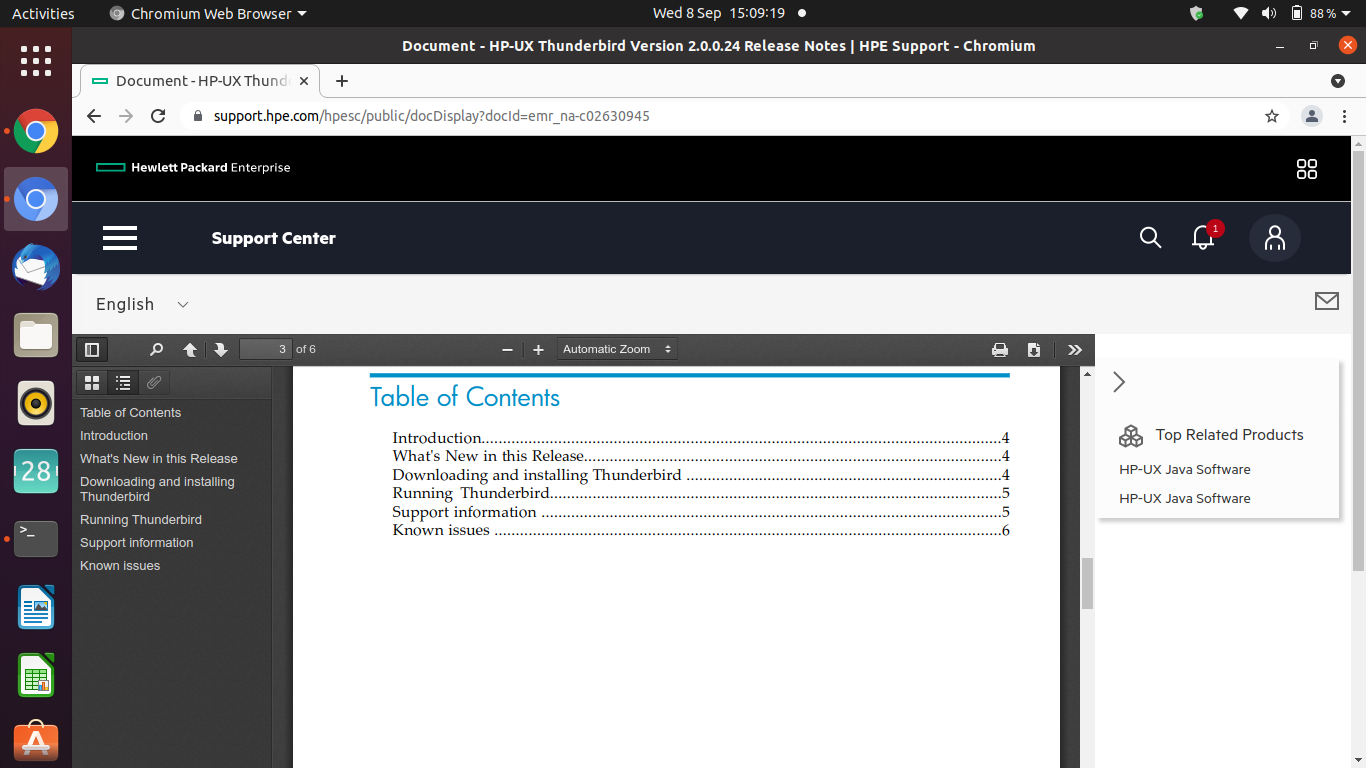The image size is (1366, 768).
Task: Open second HP-UX Java Software link
Action: tap(1185, 498)
